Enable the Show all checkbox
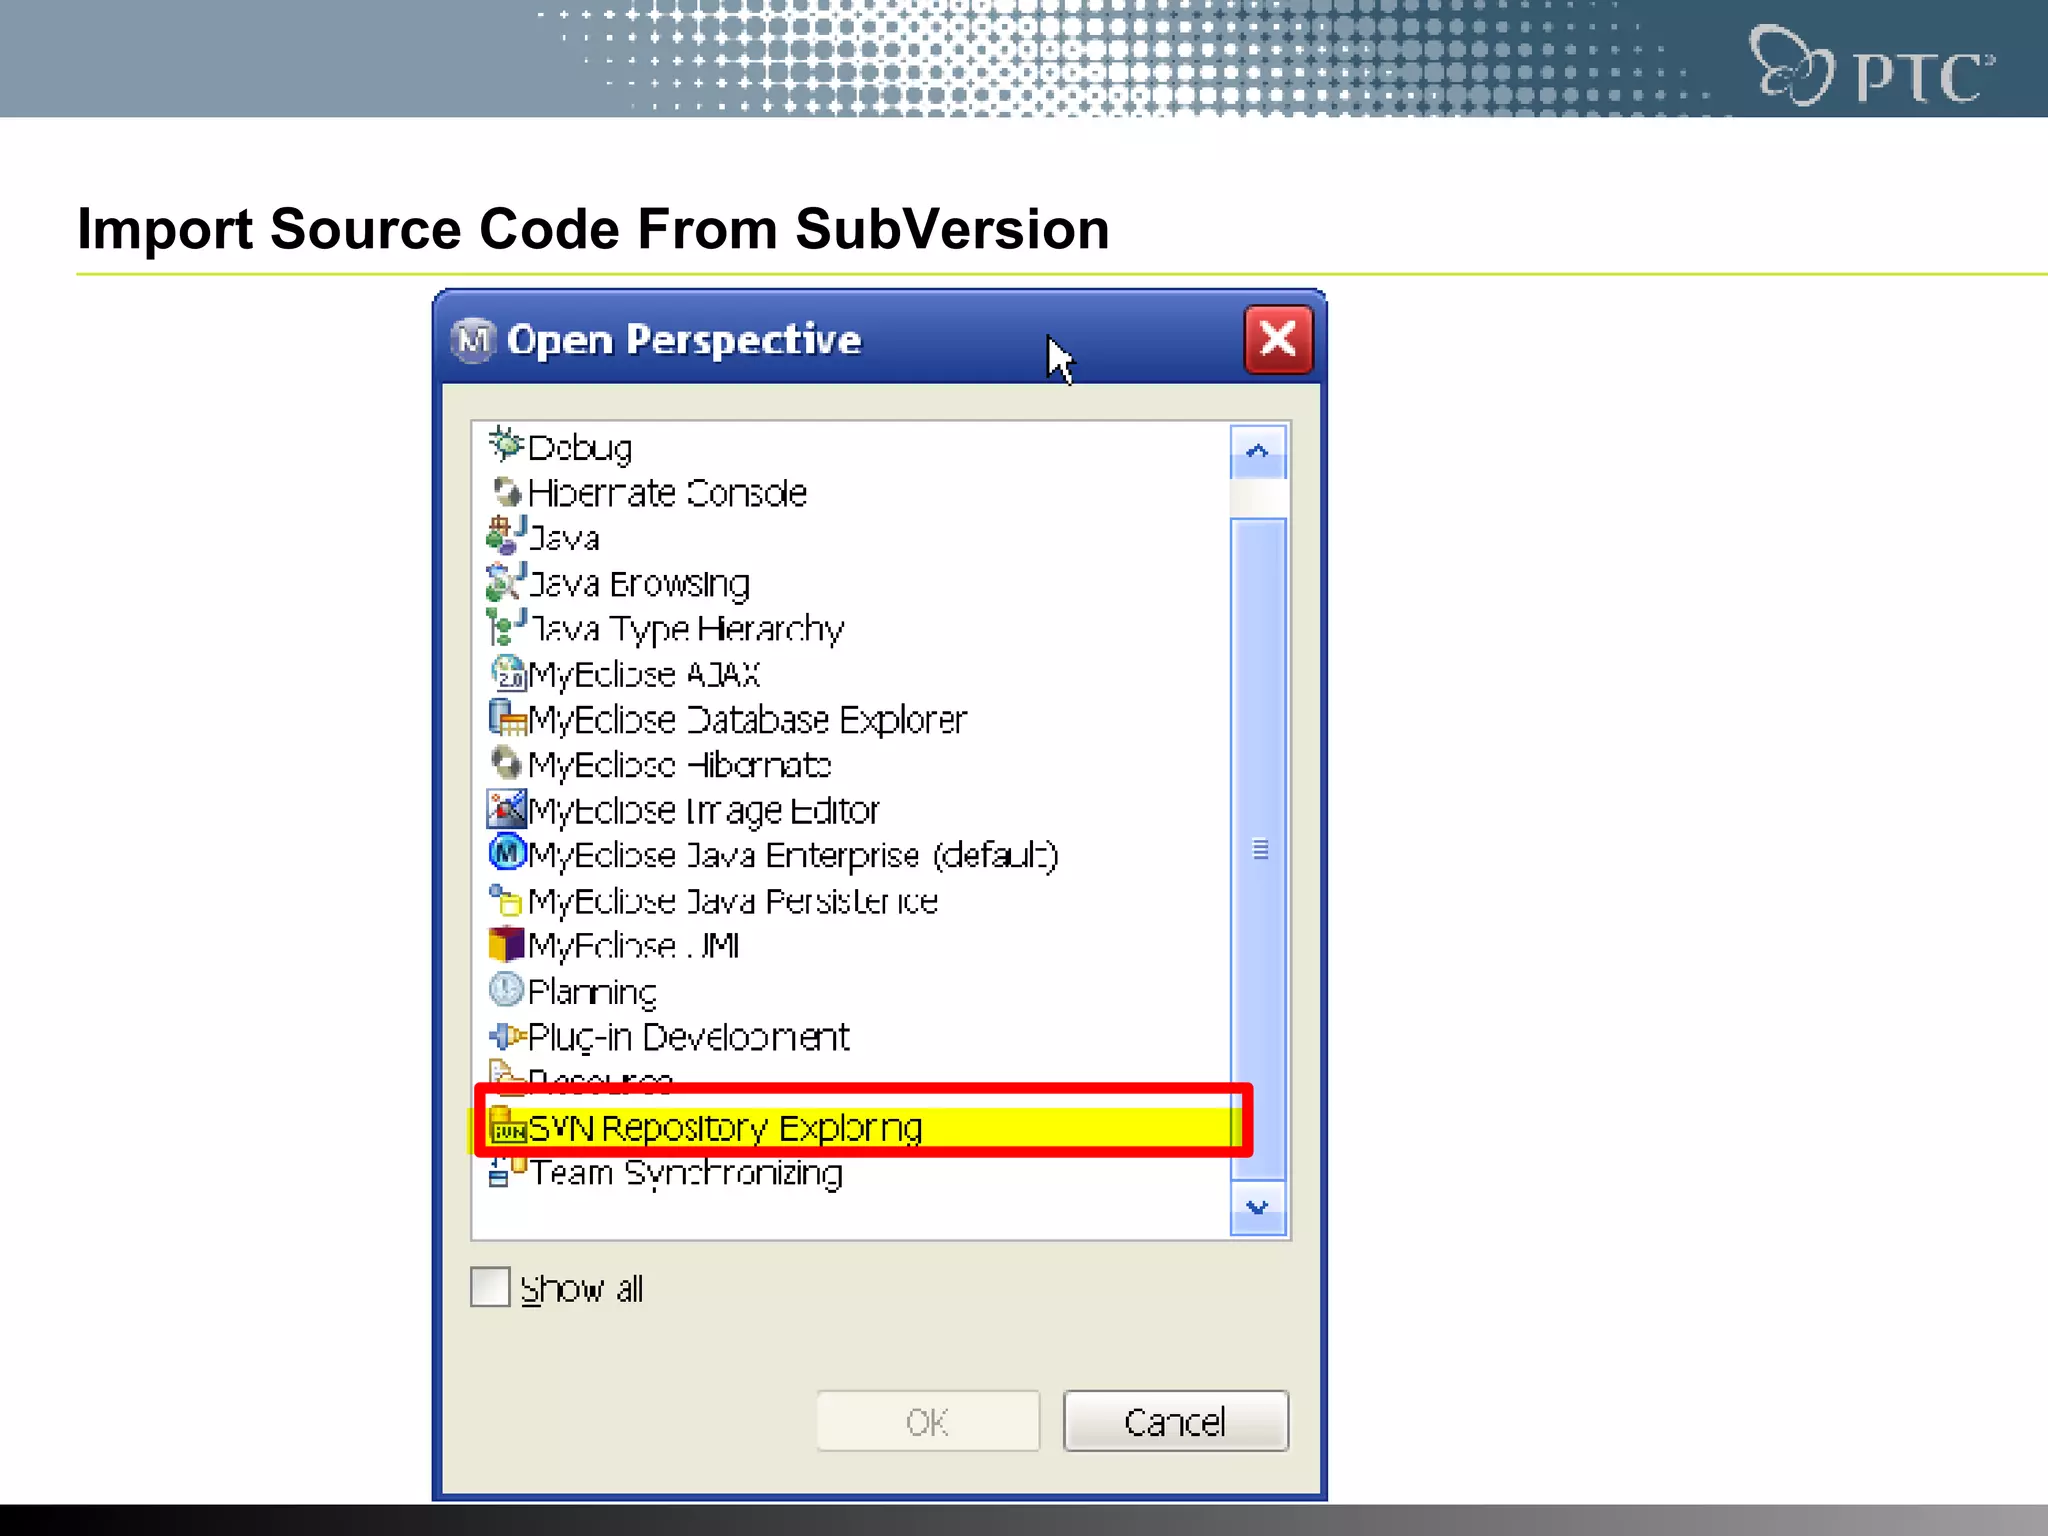 point(490,1287)
